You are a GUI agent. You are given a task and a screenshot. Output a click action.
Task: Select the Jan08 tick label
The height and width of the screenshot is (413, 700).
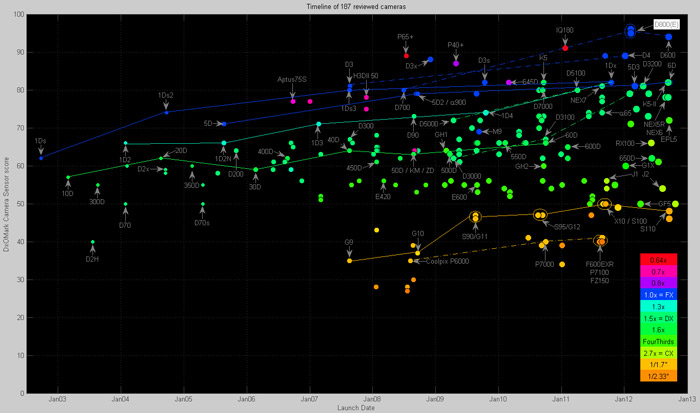tap(372, 399)
